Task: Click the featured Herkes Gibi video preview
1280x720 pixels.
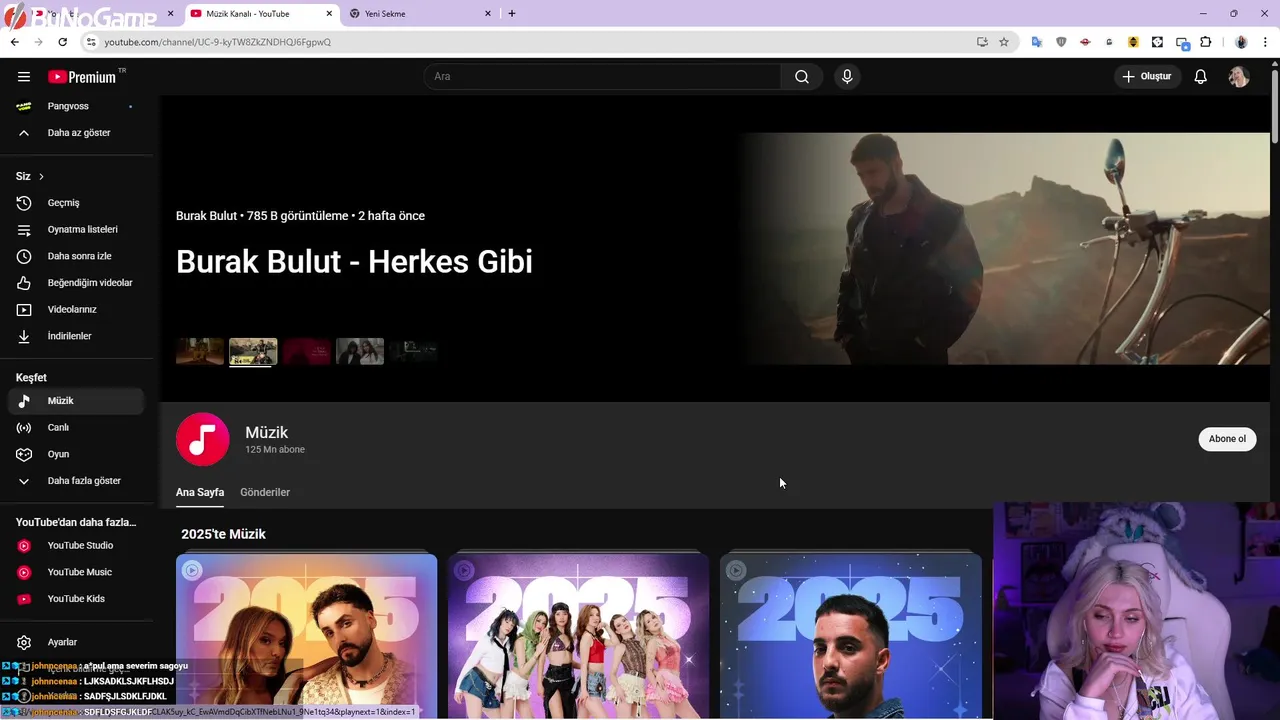Action: [x=1006, y=249]
